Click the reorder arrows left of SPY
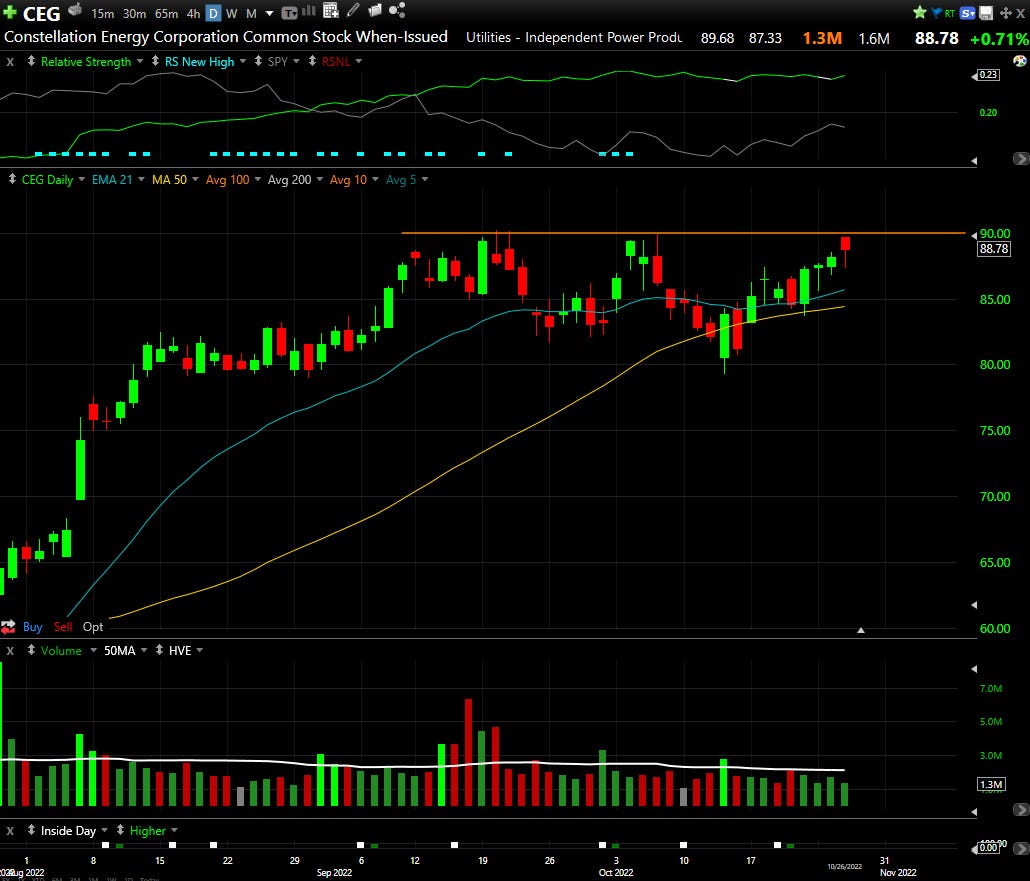 [258, 61]
